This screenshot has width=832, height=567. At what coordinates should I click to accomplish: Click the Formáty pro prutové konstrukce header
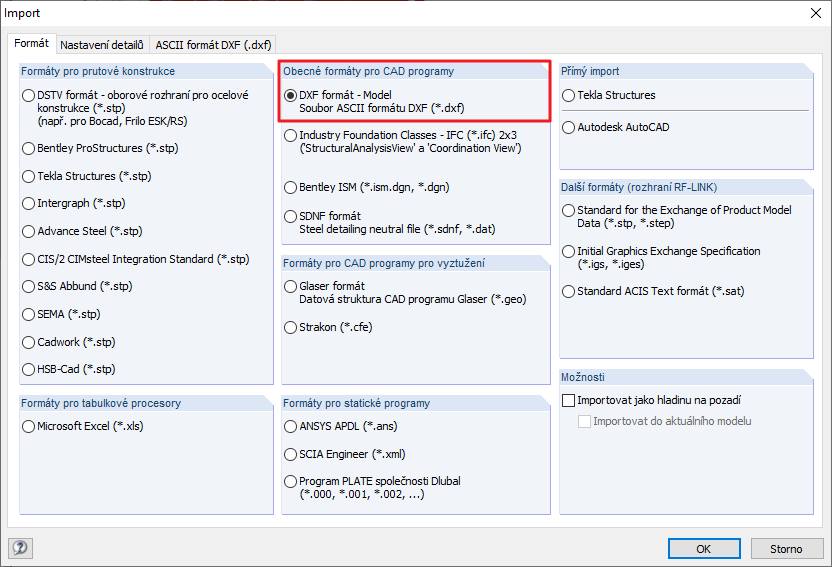coord(98,71)
